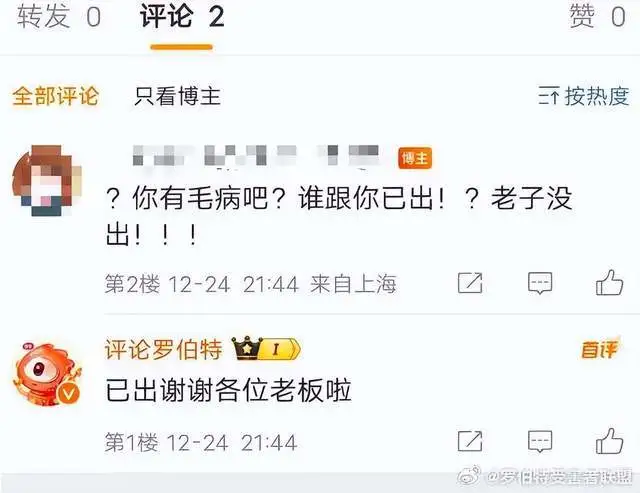Open the blurred blogger username
The width and height of the screenshot is (640, 493).
click(256, 155)
